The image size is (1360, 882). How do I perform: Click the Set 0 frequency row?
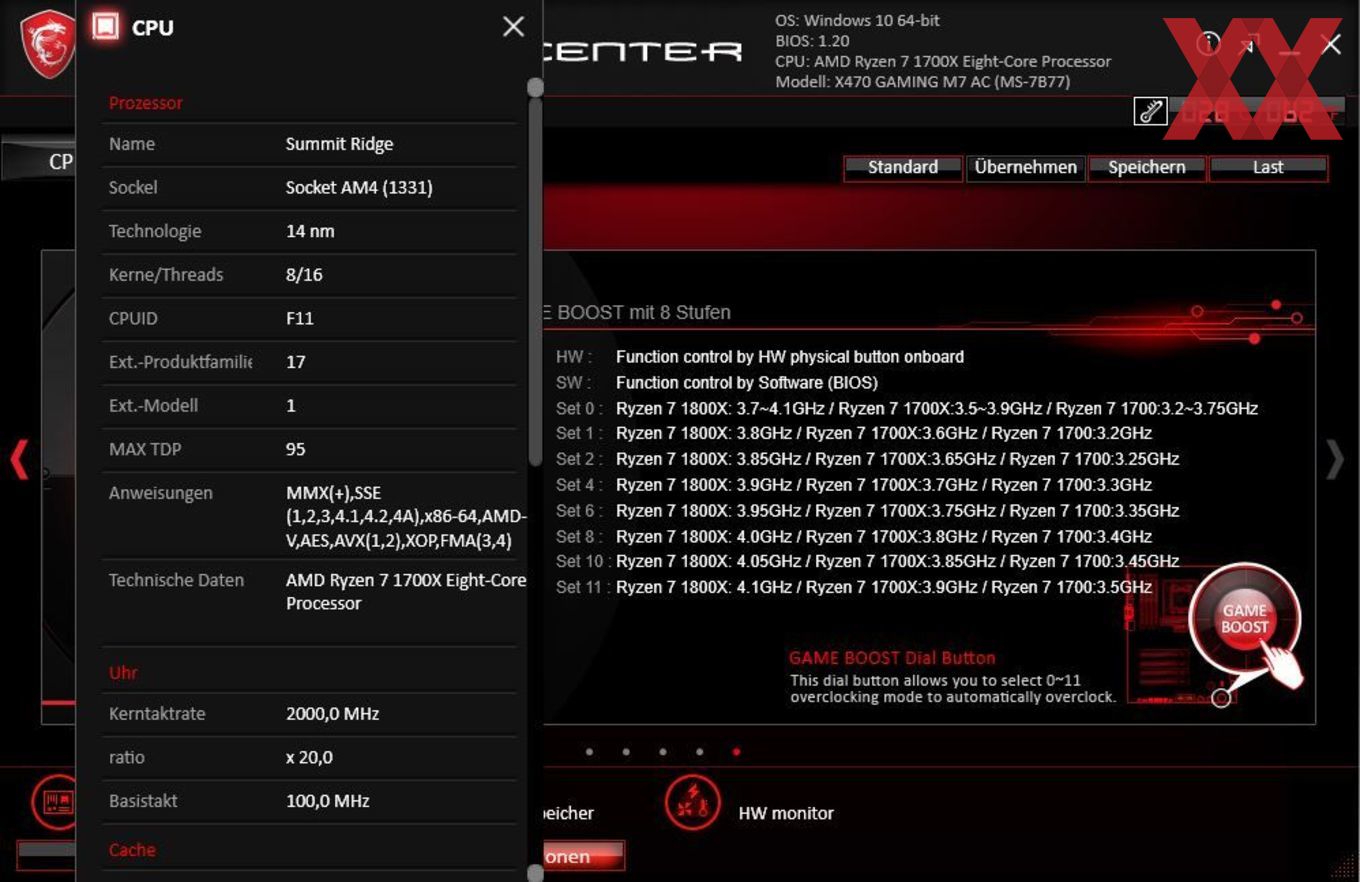[x=907, y=408]
